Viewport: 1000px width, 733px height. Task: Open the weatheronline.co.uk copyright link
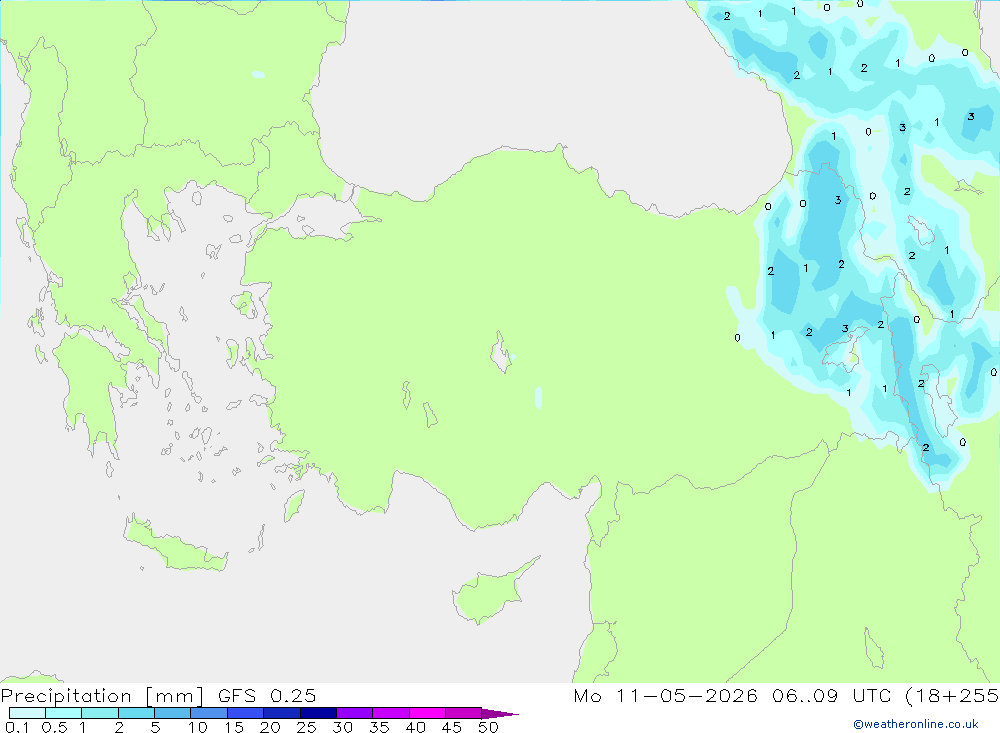916,724
